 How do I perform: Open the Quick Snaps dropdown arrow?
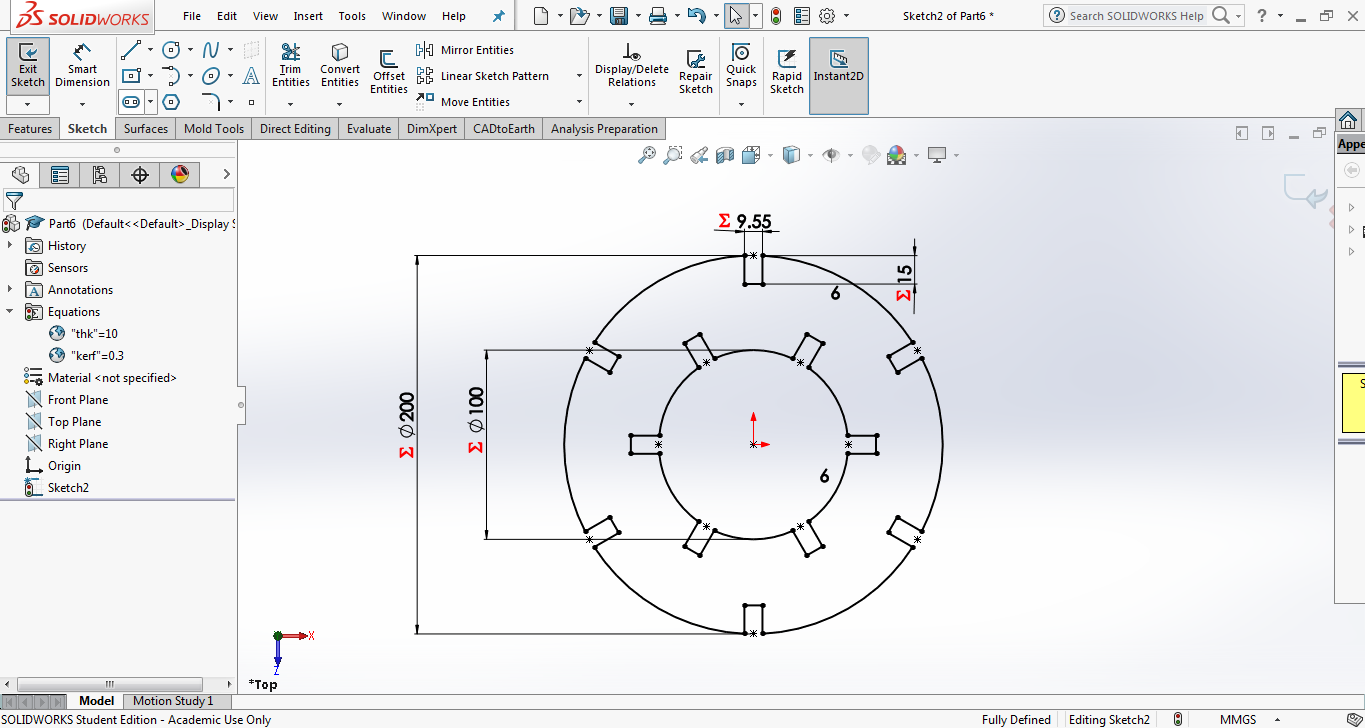pos(741,104)
